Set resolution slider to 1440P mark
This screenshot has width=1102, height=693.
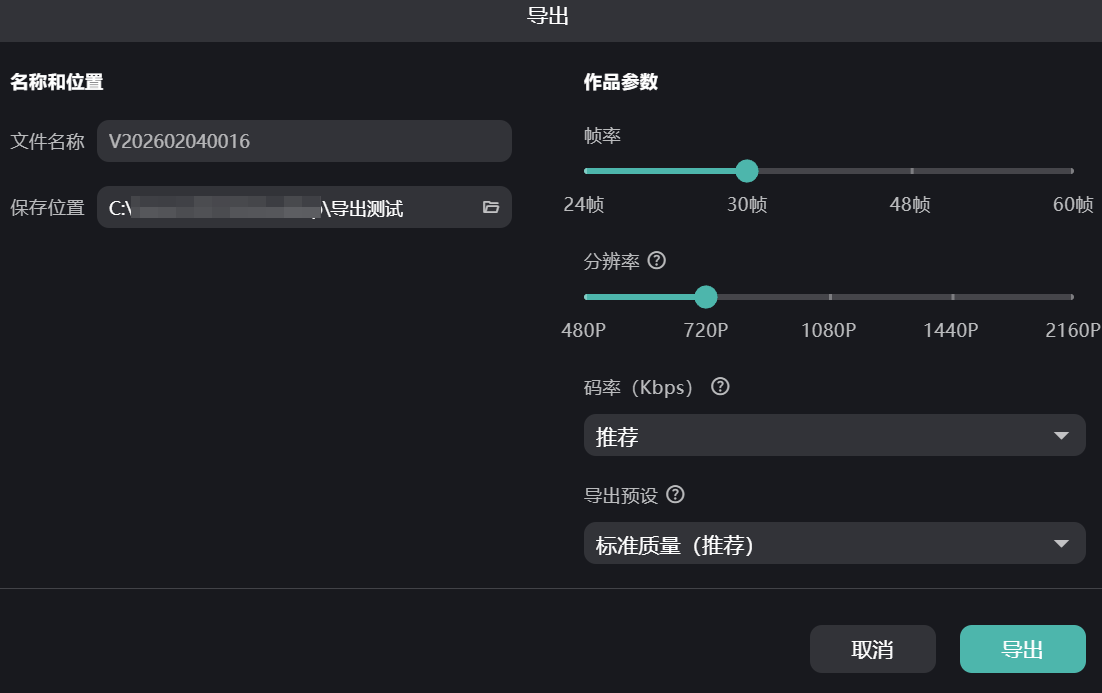(x=952, y=297)
